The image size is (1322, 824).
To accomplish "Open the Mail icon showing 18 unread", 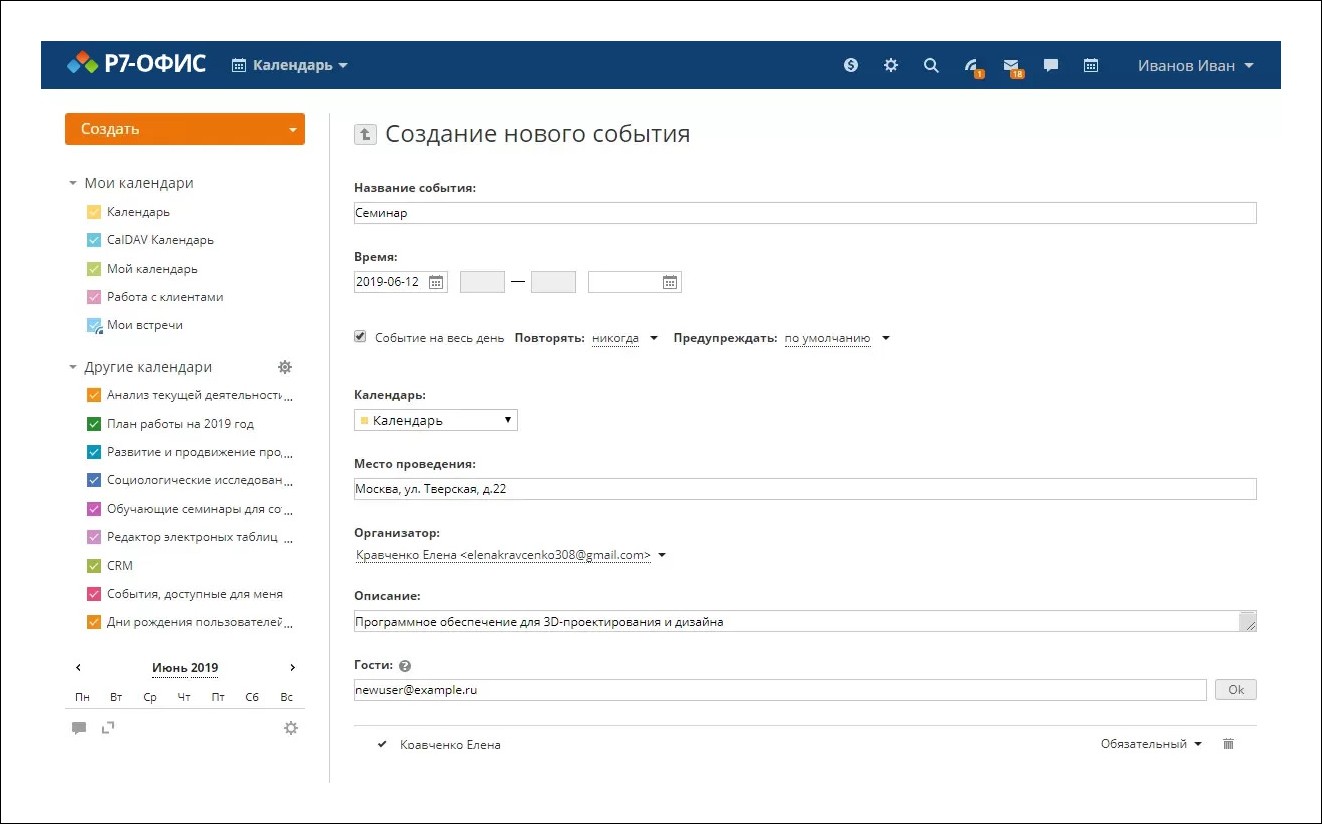I will click(1012, 64).
